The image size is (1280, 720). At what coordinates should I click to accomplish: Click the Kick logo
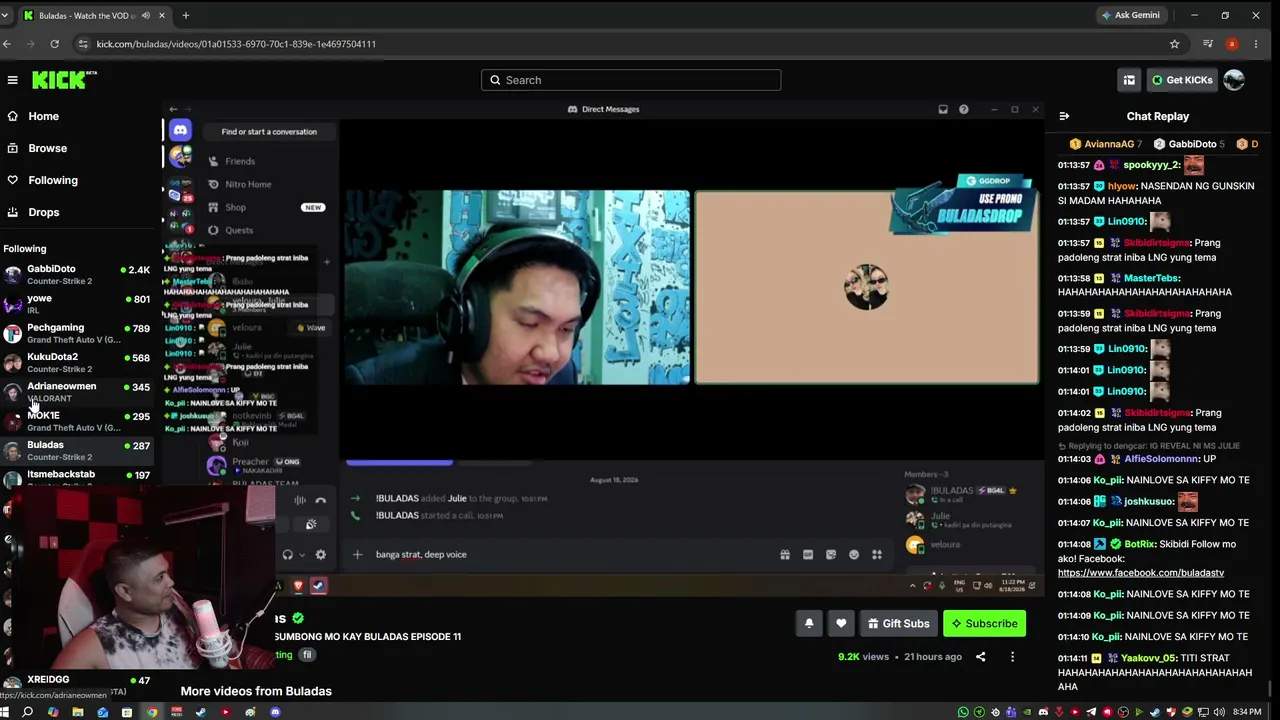point(64,80)
